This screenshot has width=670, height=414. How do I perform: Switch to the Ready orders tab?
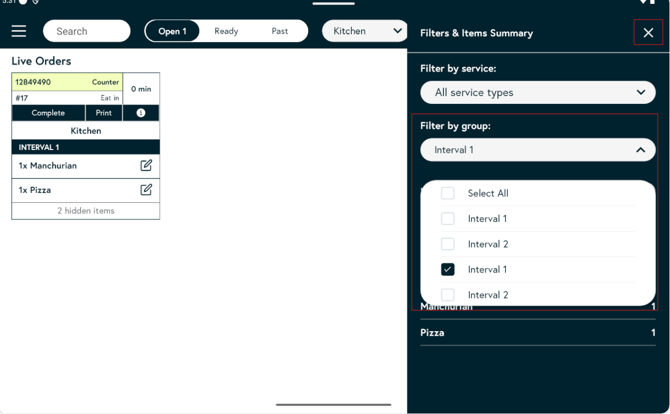[226, 31]
